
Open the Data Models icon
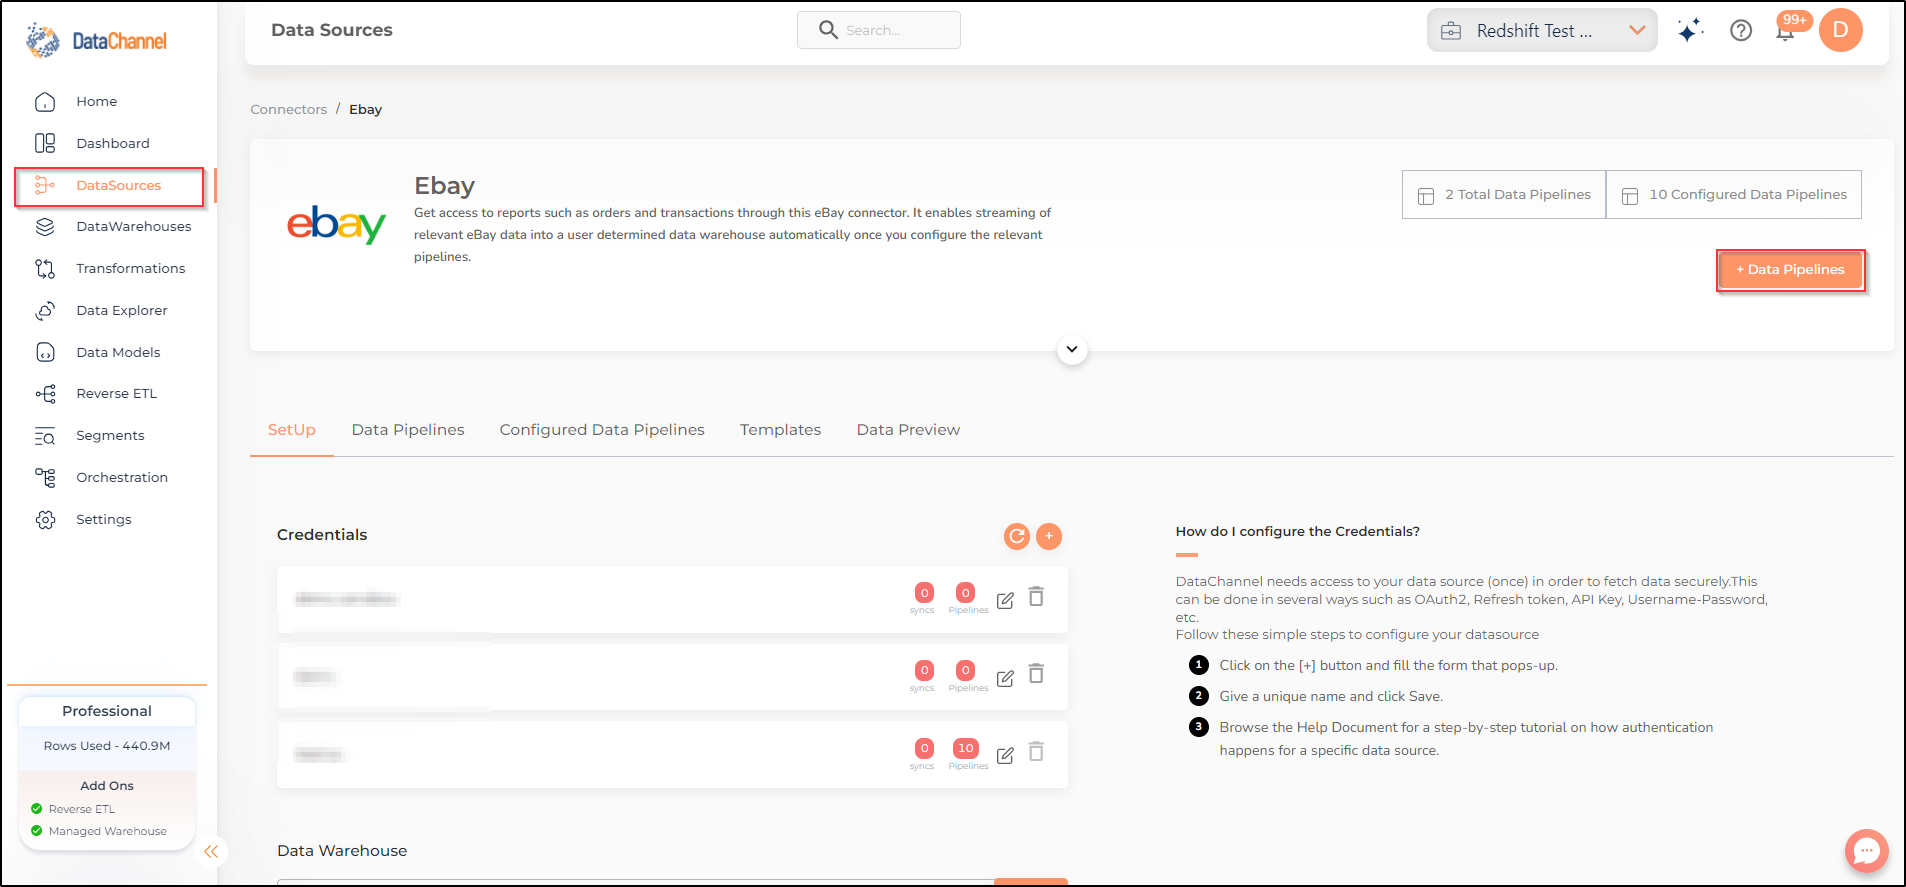(45, 352)
